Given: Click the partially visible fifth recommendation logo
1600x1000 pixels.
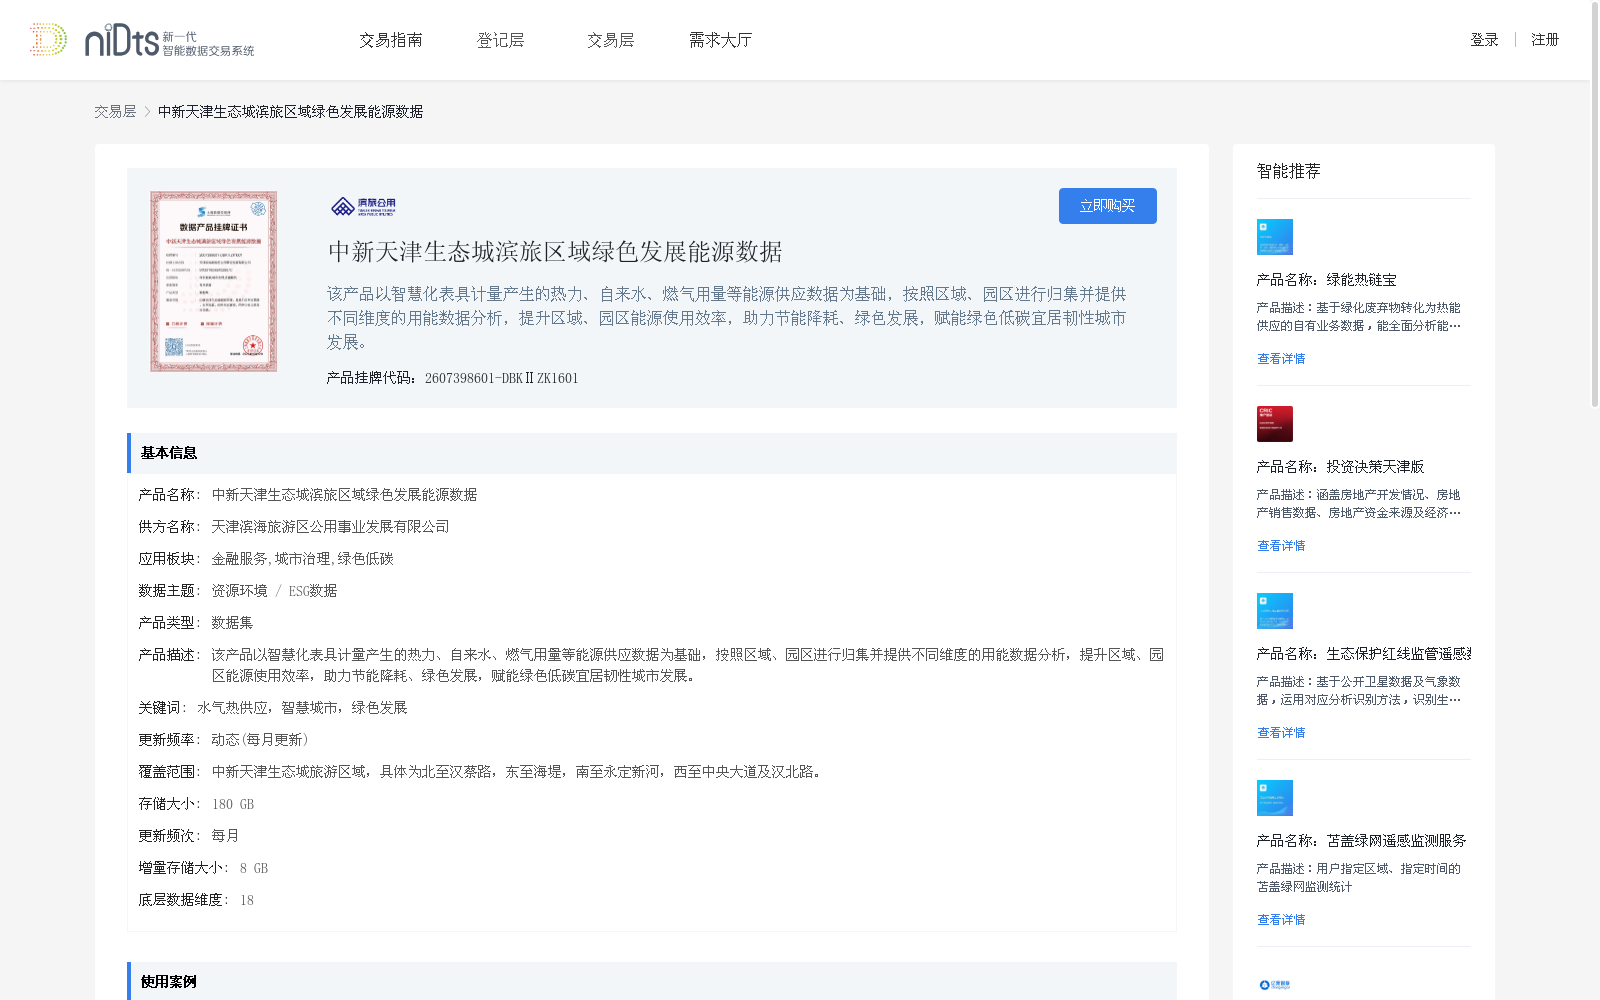Looking at the screenshot, I should [x=1275, y=985].
